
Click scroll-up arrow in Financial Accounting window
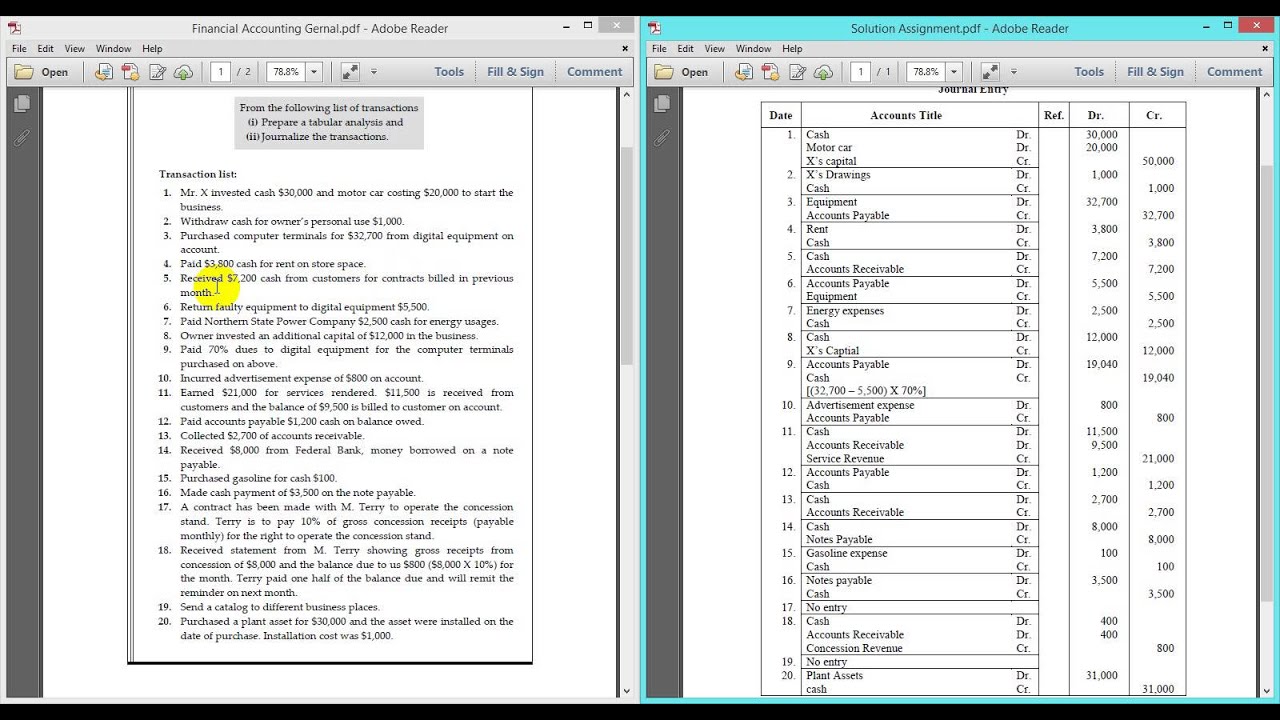point(627,95)
